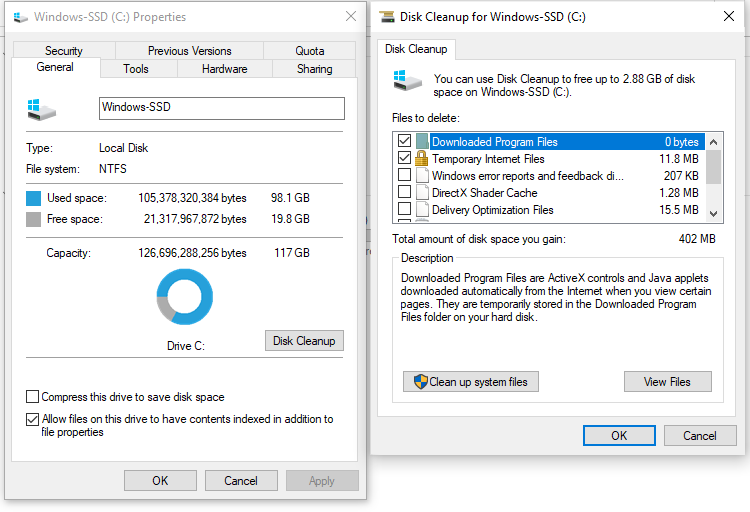Viewport: 750px width, 512px height.
Task: Select the Disk Cleanup tab in cleanup window
Action: tap(416, 49)
